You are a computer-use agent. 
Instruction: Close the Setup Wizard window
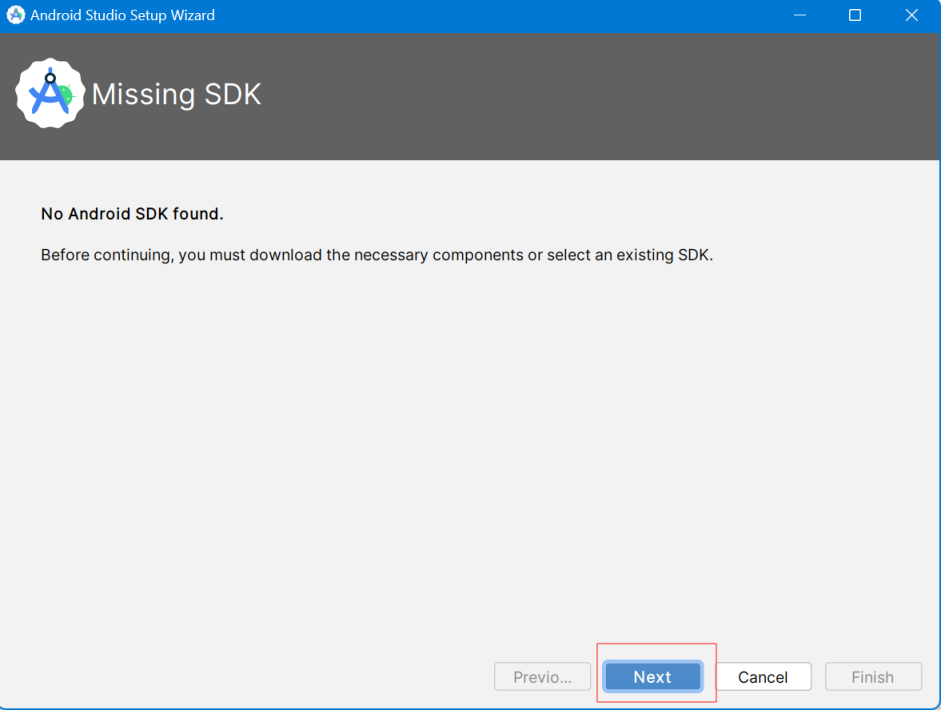(912, 15)
